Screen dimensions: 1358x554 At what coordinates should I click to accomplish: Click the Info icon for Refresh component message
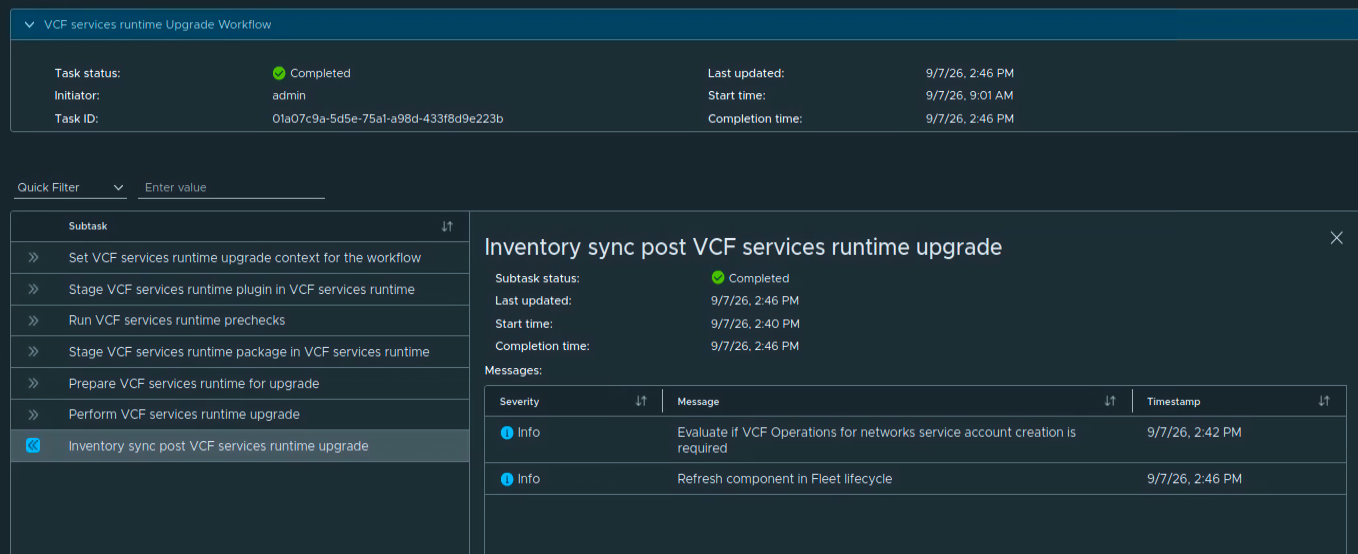pyautogui.click(x=506, y=479)
